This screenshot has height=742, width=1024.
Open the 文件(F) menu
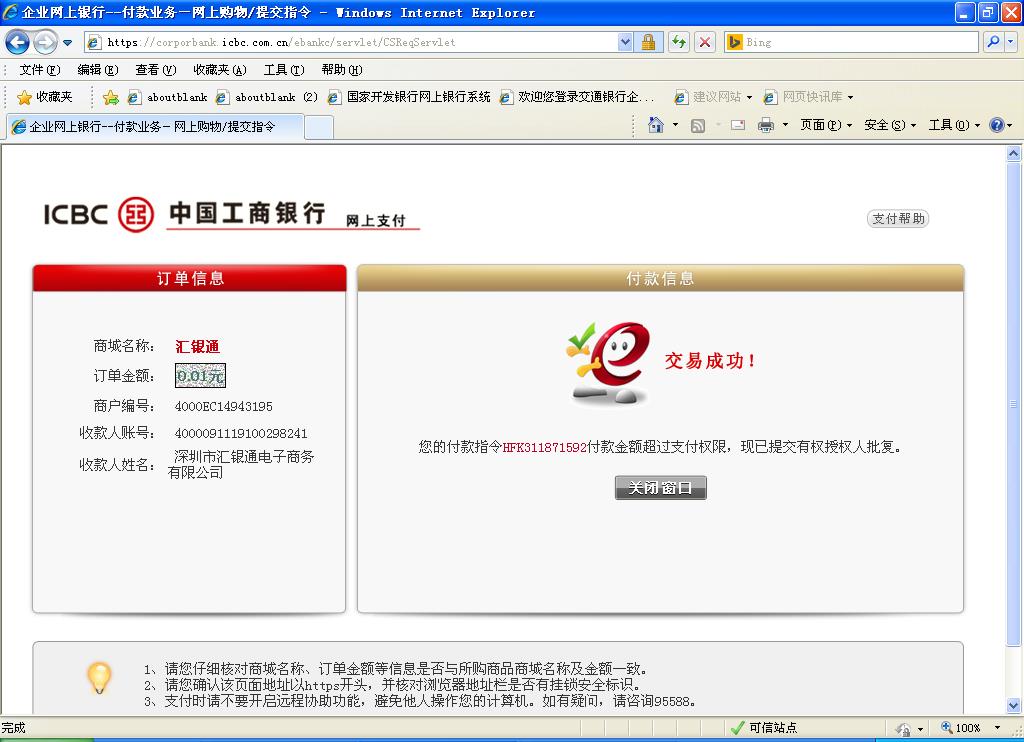40,70
